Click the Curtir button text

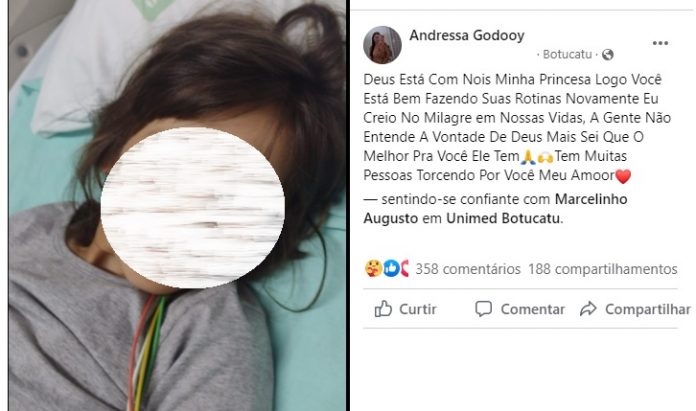418,309
